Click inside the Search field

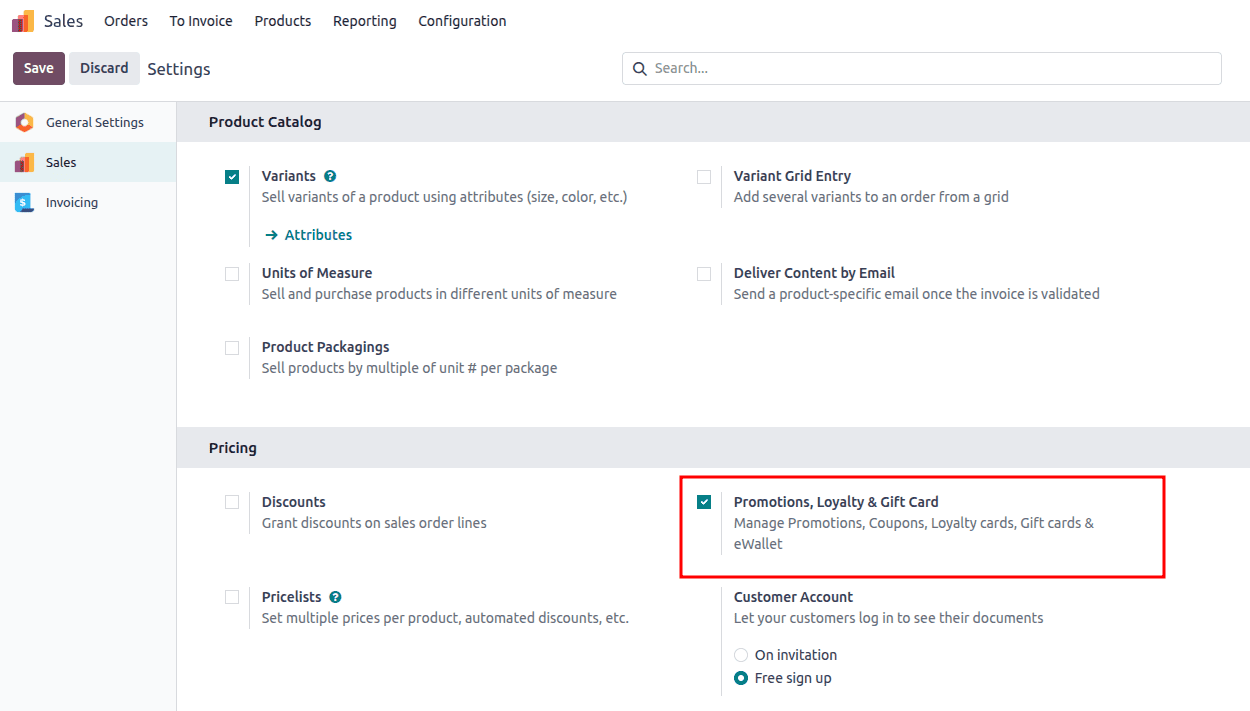coord(800,68)
